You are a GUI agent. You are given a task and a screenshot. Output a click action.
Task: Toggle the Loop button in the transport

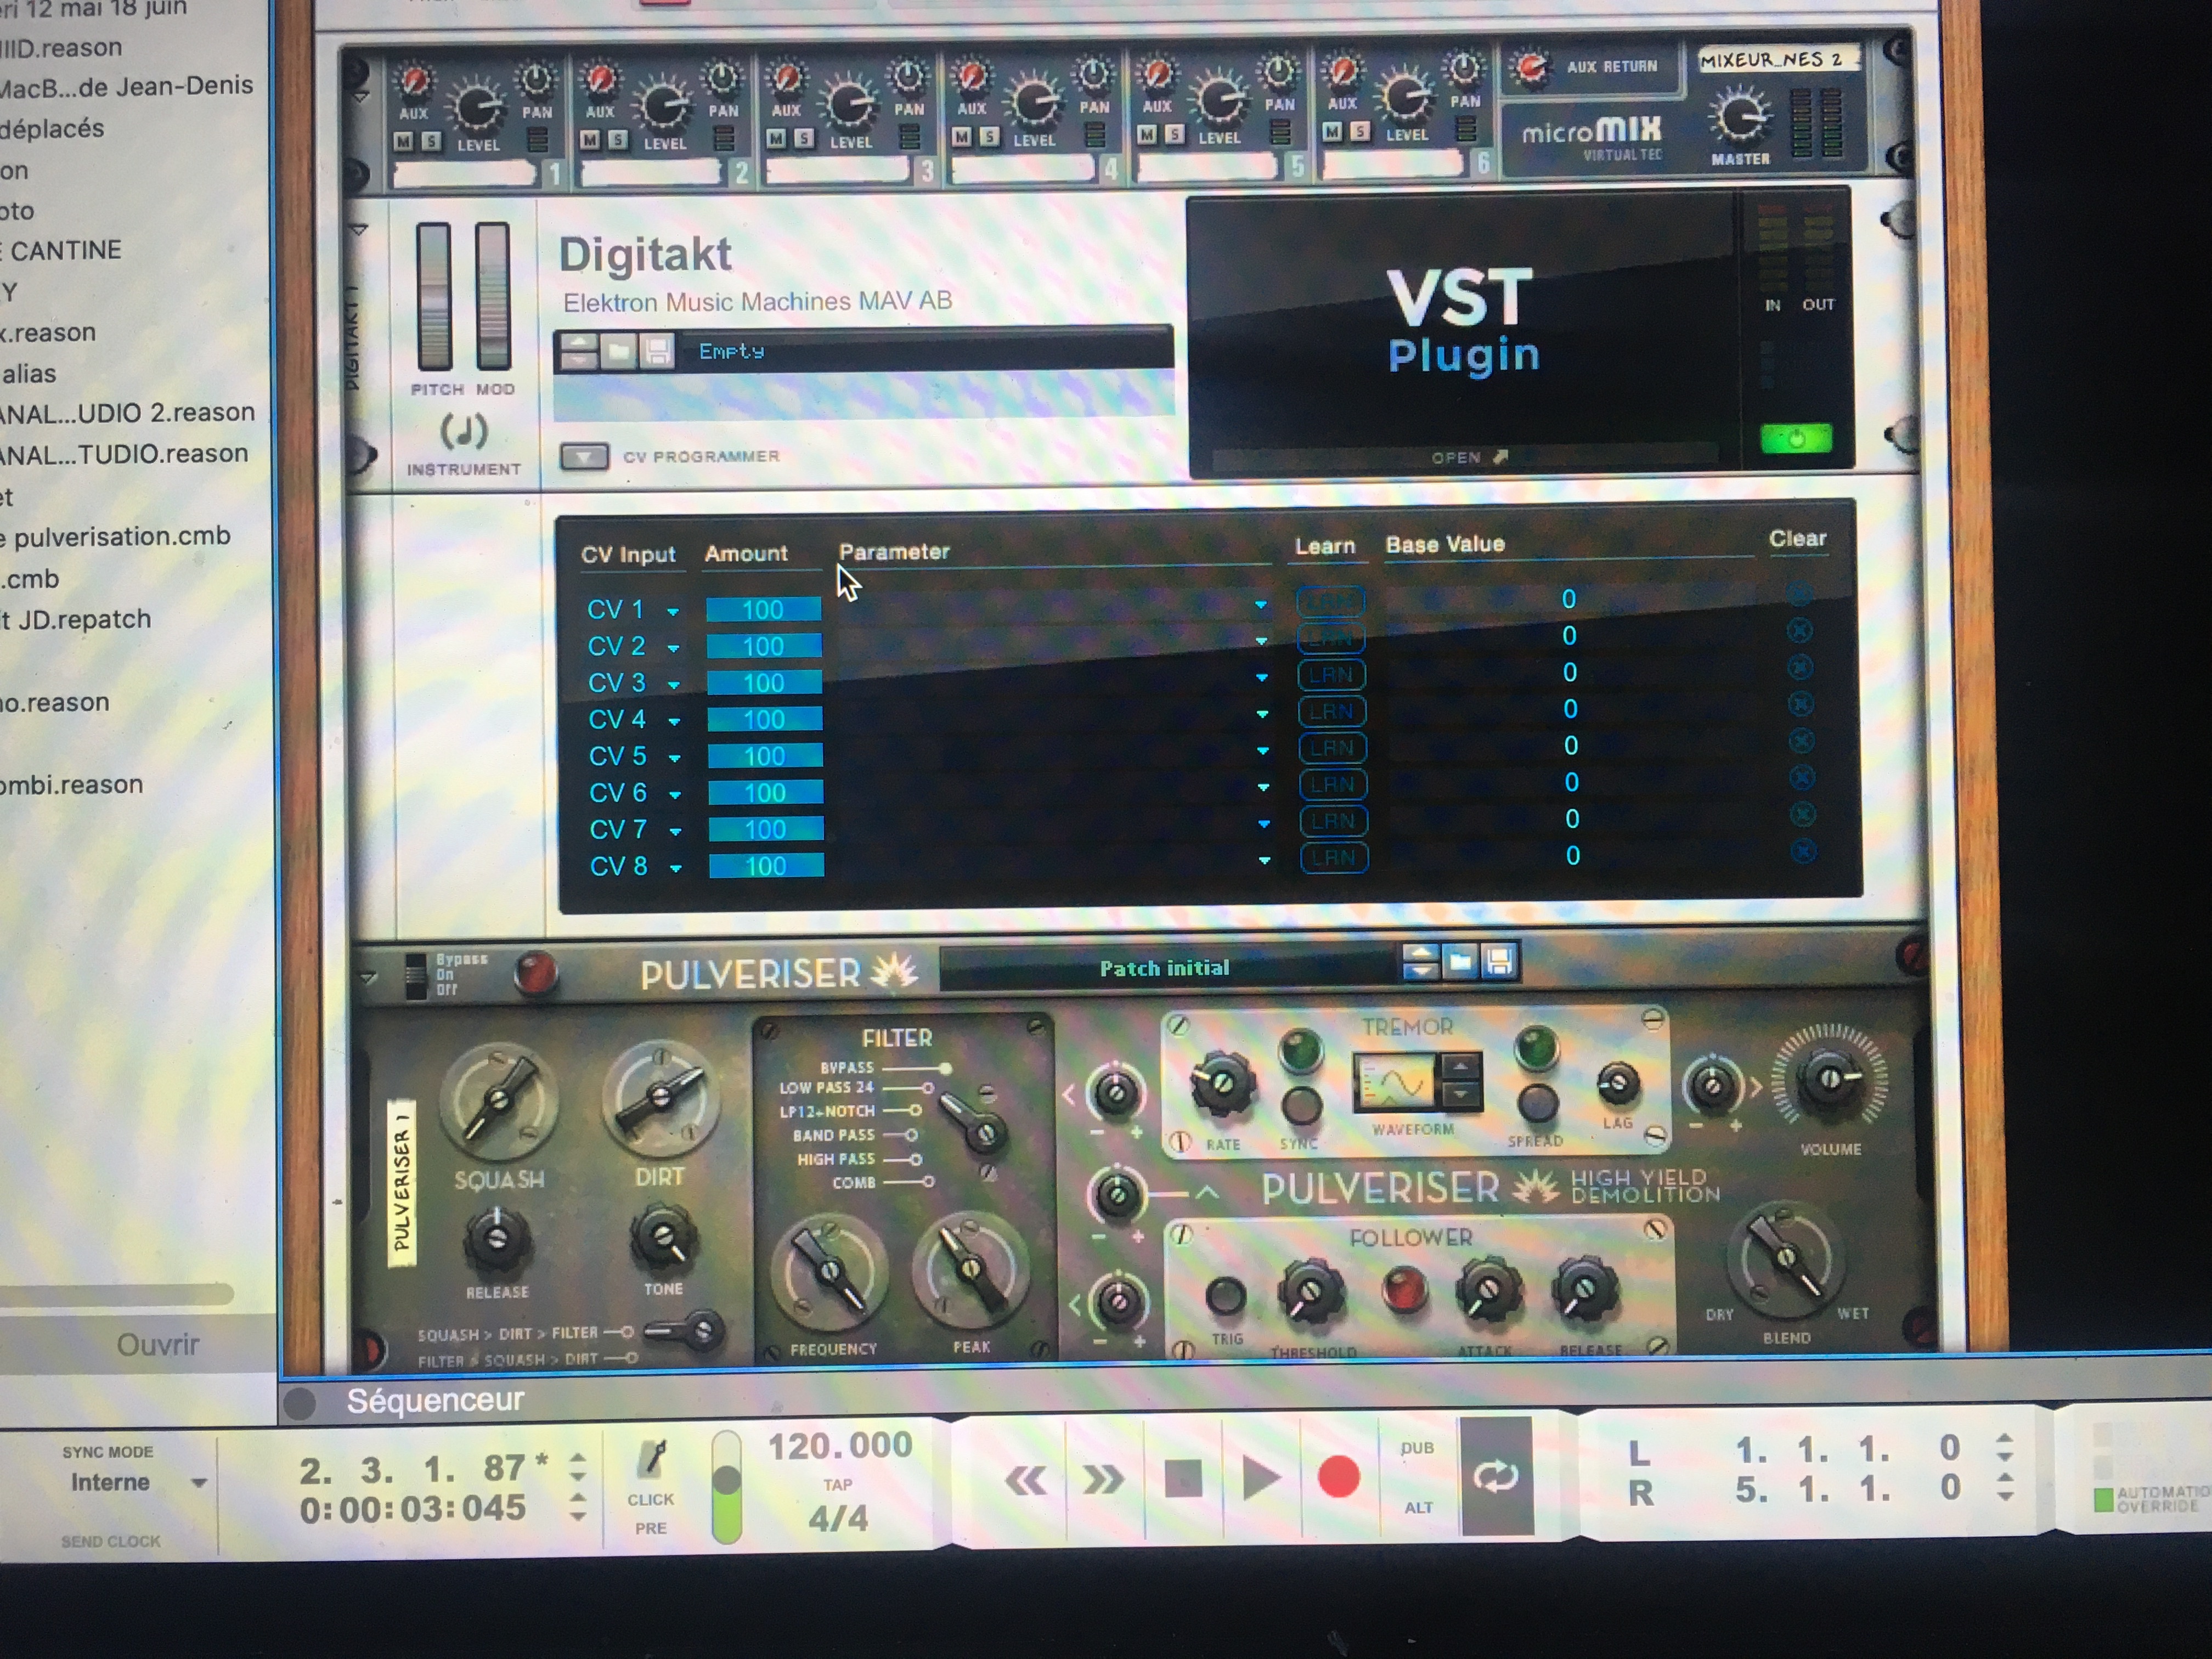pyautogui.click(x=1496, y=1476)
